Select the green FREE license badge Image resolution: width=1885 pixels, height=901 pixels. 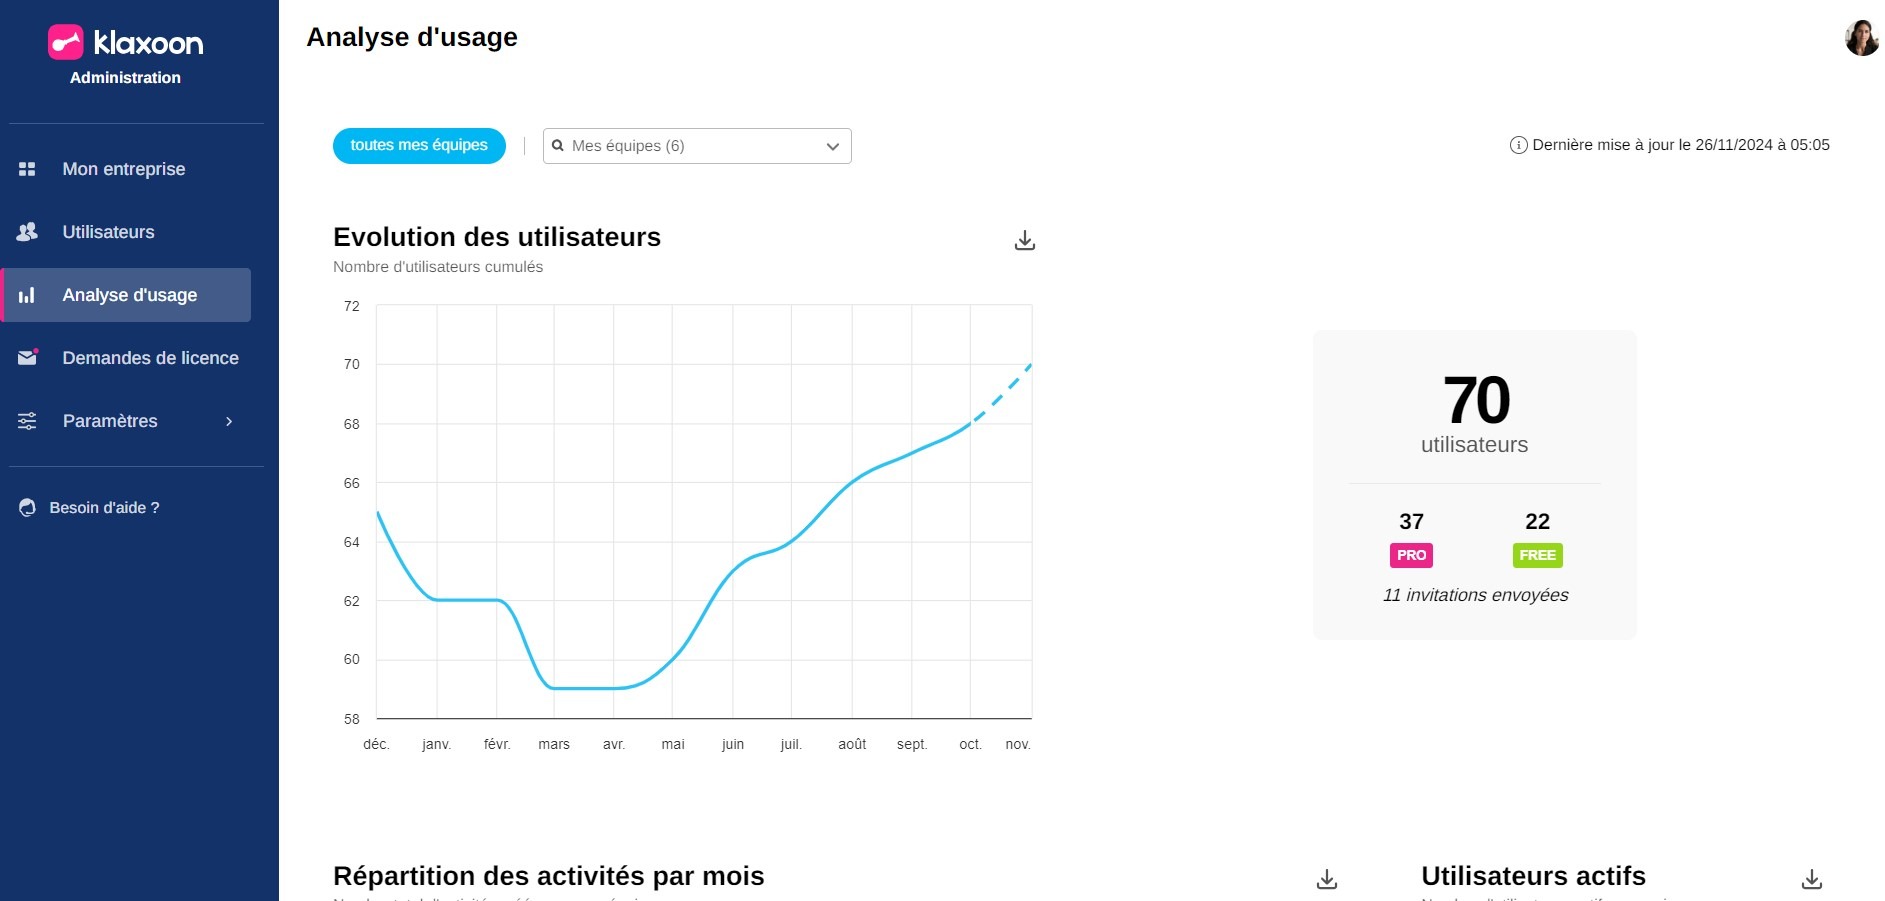1537,555
